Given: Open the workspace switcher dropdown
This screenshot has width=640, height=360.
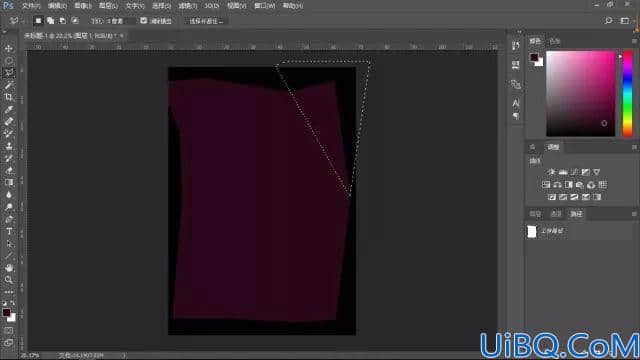Looking at the screenshot, I should (625, 20).
